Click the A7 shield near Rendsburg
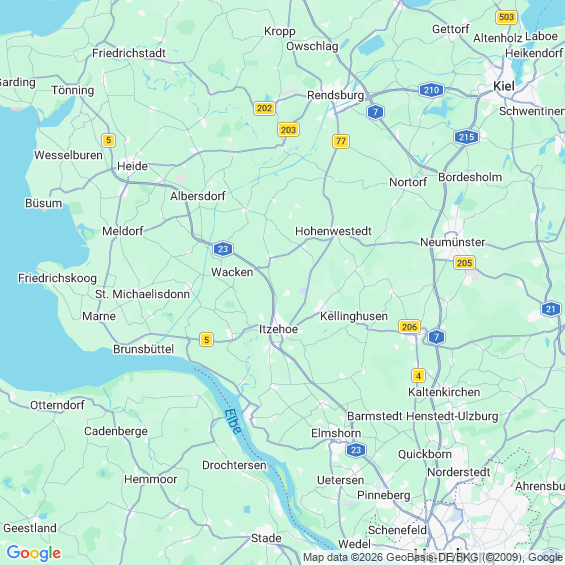The height and width of the screenshot is (565, 565). point(375,112)
